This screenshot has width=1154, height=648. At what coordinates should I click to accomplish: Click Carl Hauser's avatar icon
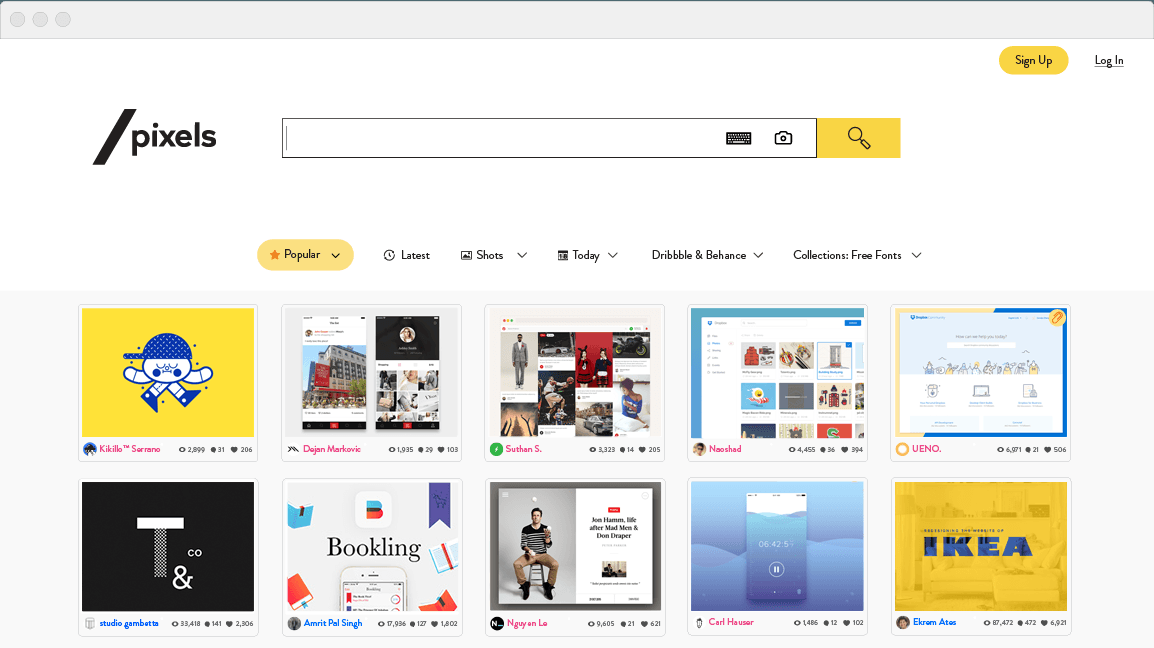699,623
